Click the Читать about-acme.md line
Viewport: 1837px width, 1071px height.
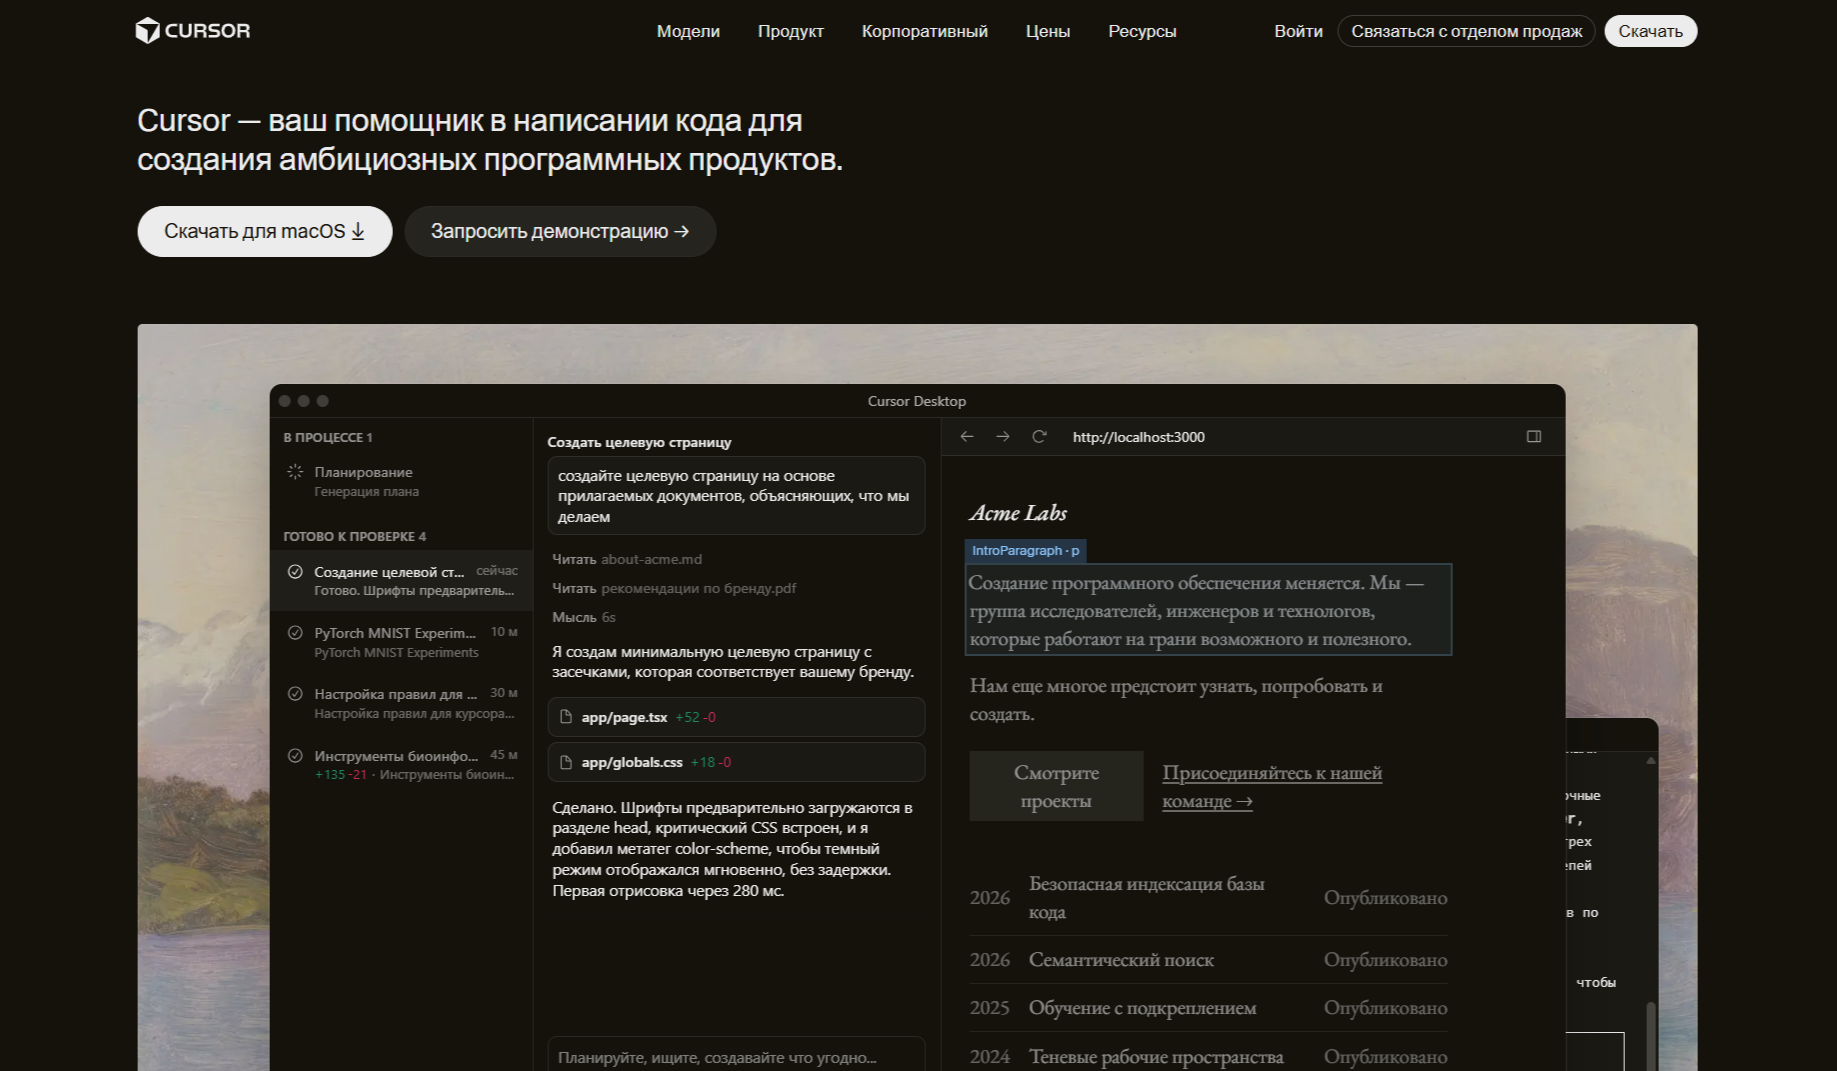(x=627, y=559)
